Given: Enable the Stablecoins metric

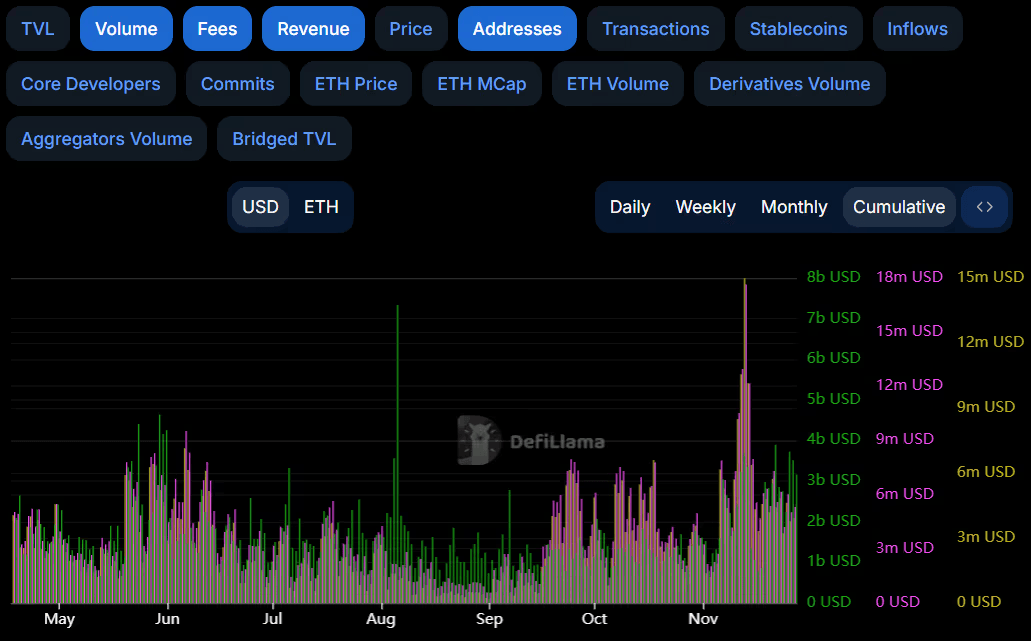Looking at the screenshot, I should click(798, 28).
